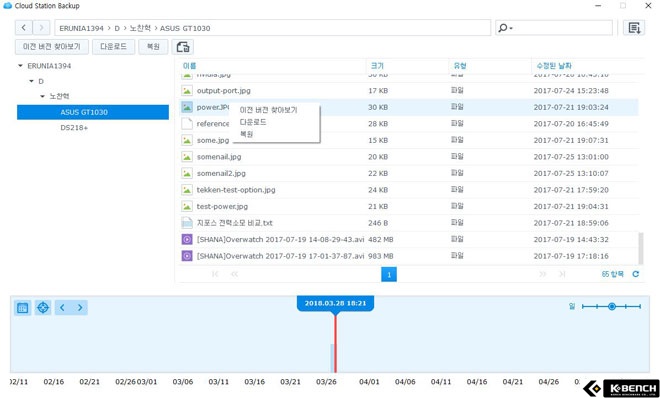Click the blank reference file icon
This screenshot has height=398, width=660.
coord(187,123)
